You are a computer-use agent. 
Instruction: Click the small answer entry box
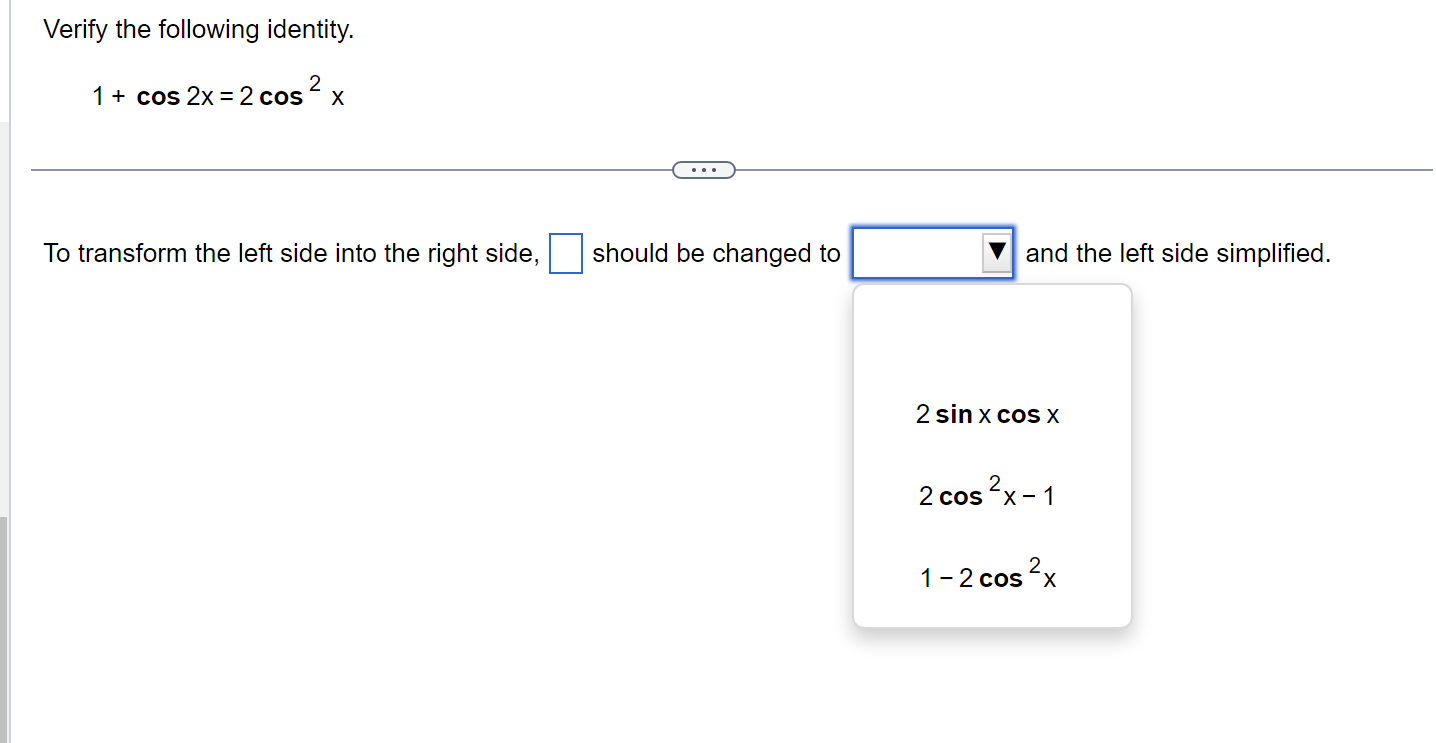[x=565, y=253]
